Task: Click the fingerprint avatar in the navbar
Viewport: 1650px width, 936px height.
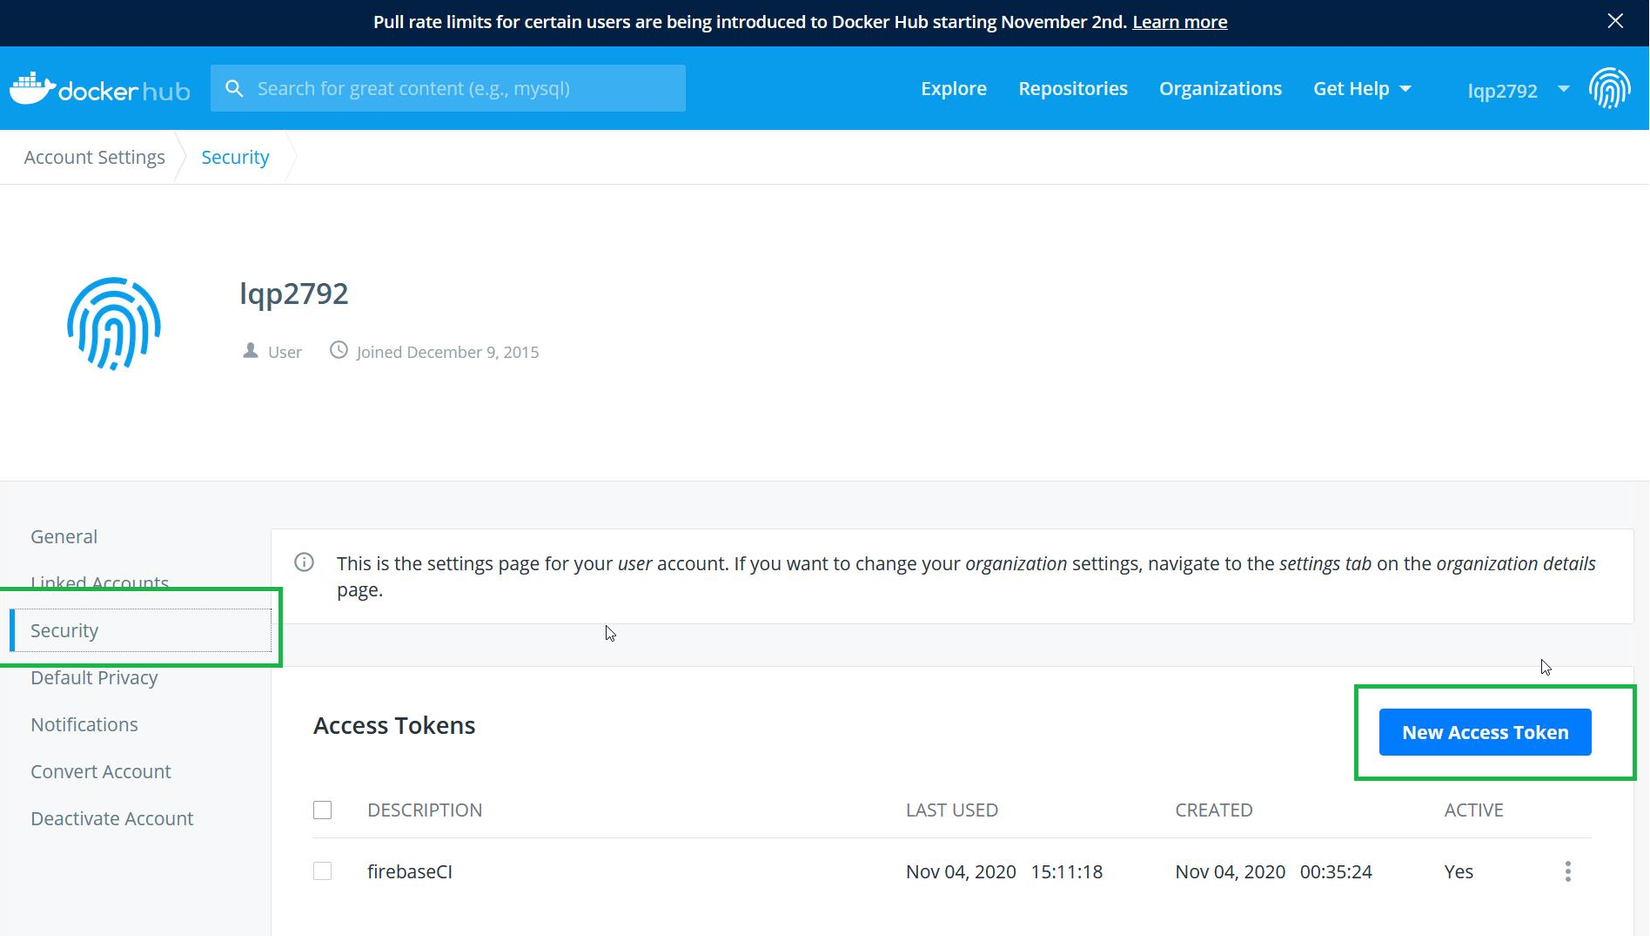Action: pos(1609,89)
